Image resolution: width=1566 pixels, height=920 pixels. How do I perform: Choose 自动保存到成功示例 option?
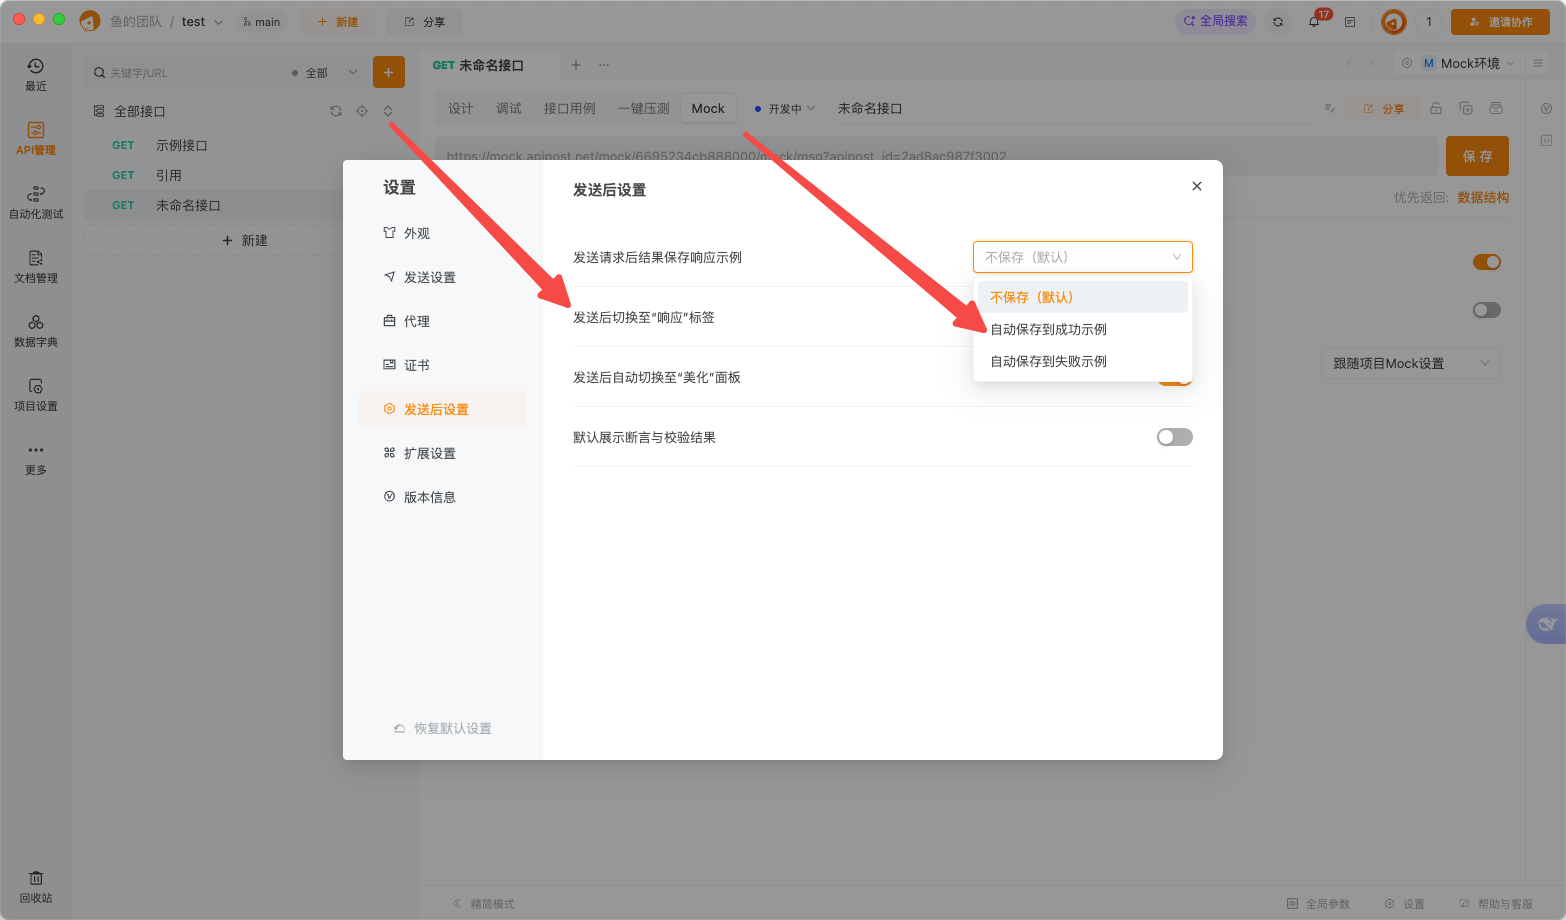(x=1083, y=329)
